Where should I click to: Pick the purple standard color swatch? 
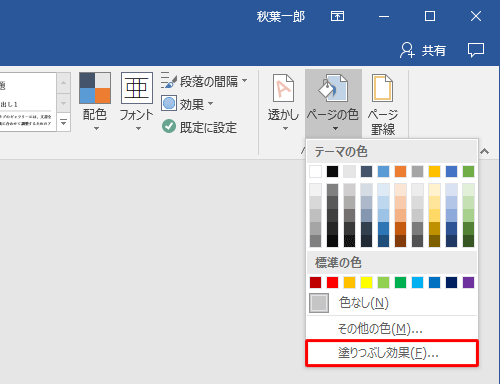(x=468, y=282)
